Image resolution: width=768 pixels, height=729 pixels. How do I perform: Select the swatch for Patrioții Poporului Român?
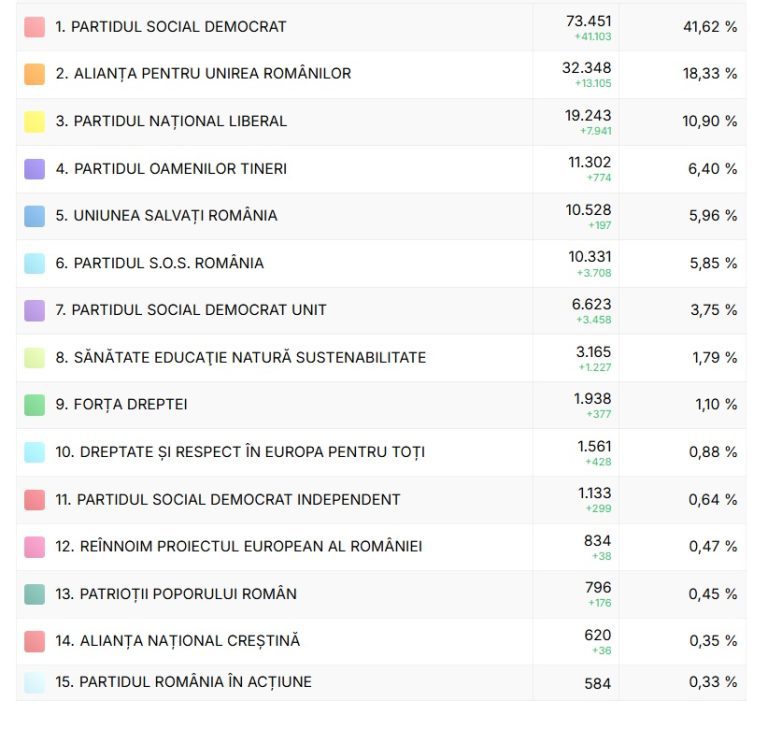[x=34, y=594]
